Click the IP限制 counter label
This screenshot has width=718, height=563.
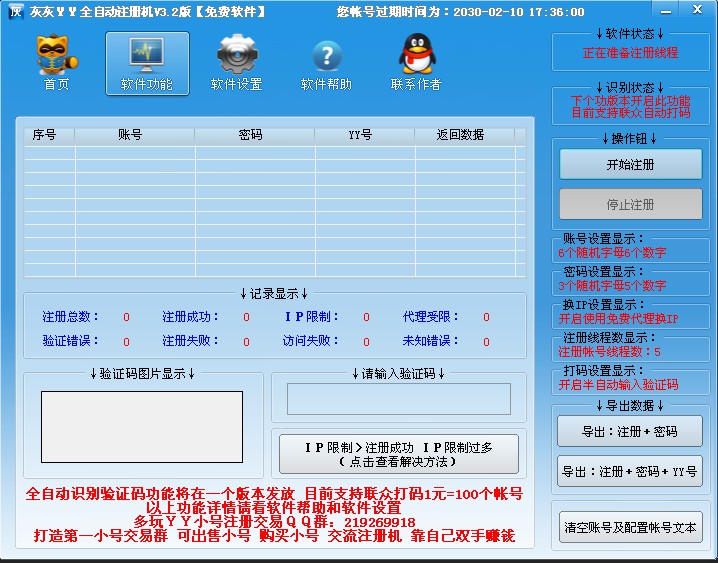click(x=311, y=316)
